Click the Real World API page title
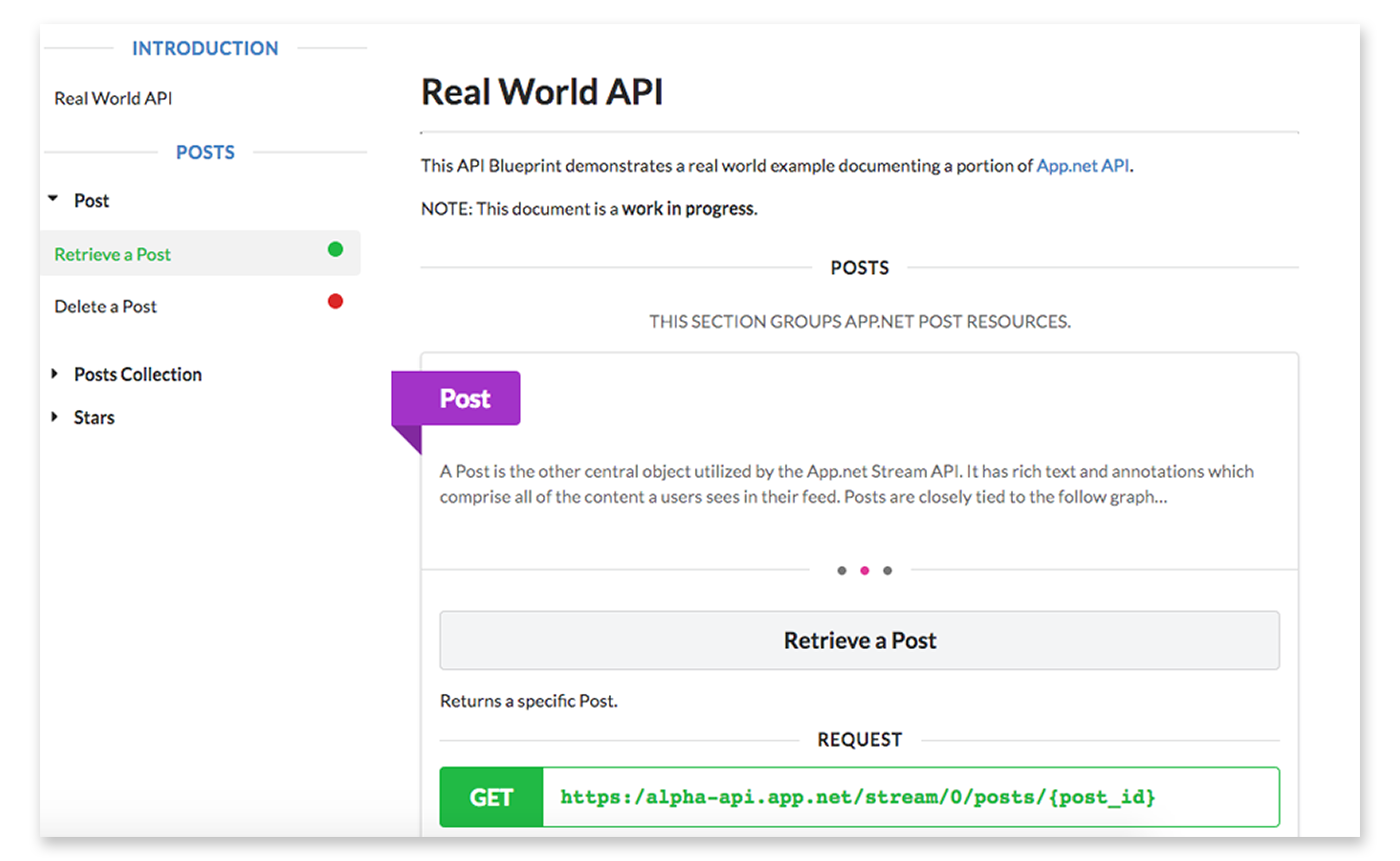The width and height of the screenshot is (1400, 861). (541, 92)
